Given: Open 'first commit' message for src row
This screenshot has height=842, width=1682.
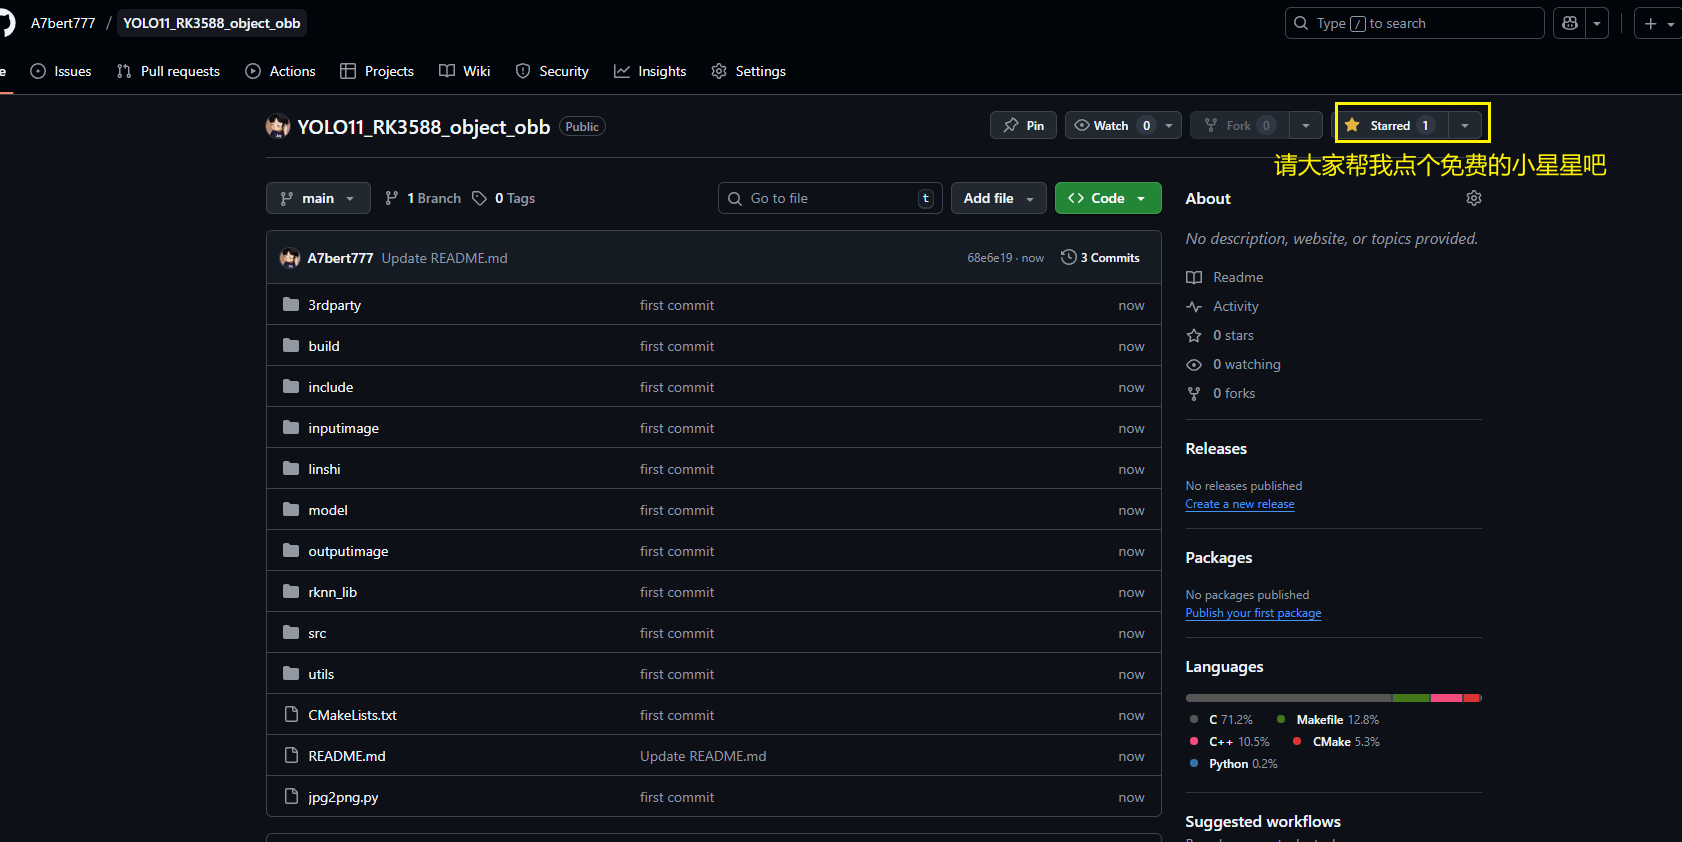Looking at the screenshot, I should point(677,633).
